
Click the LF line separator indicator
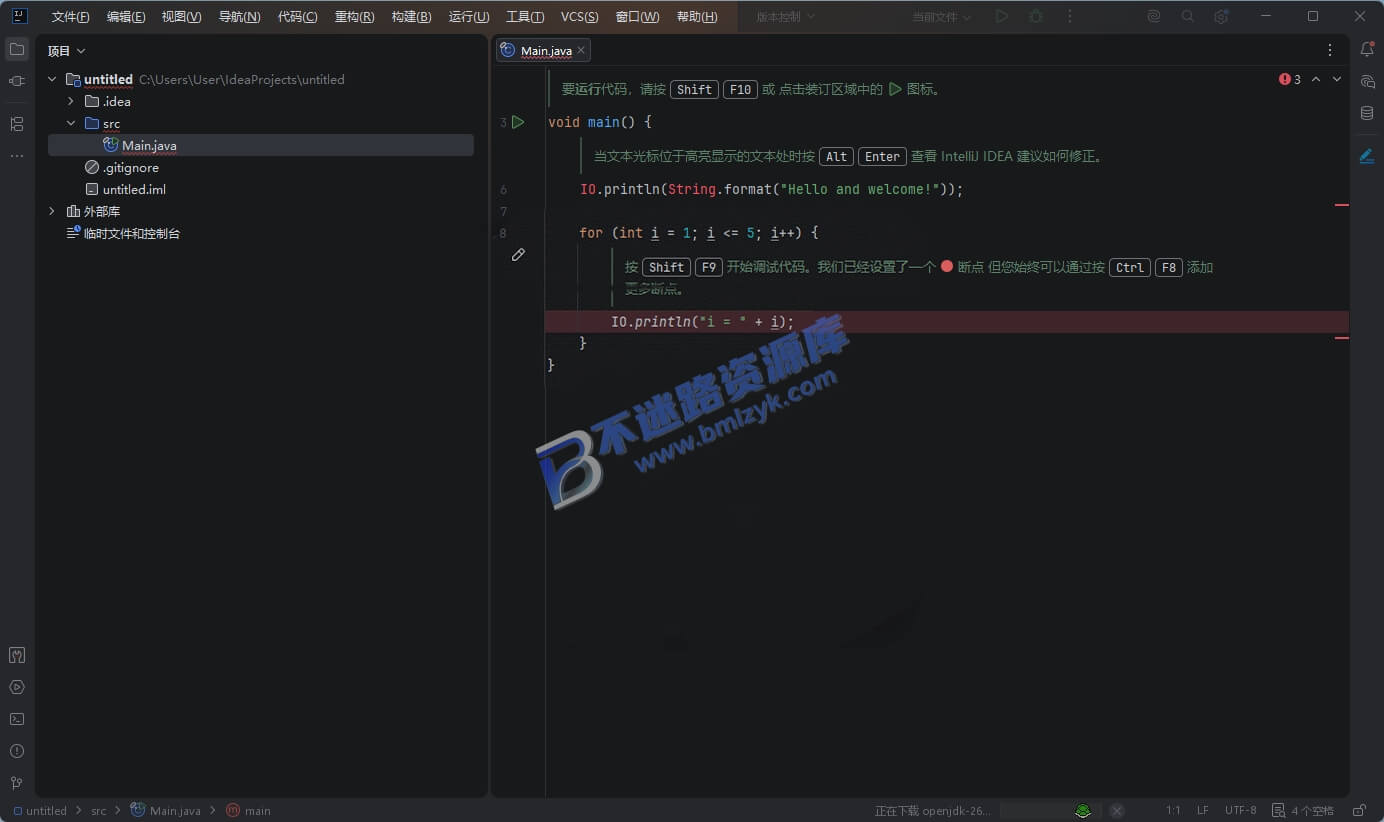pos(1203,810)
